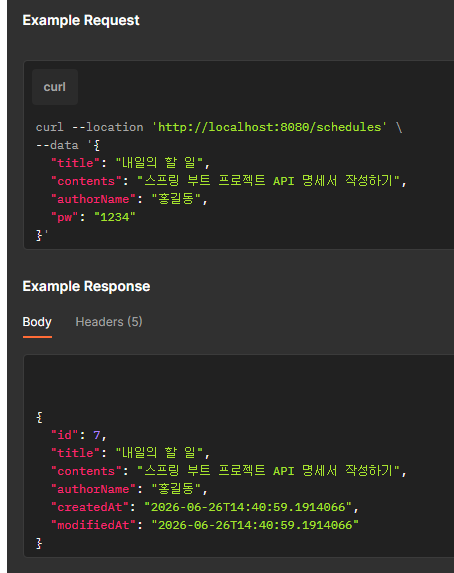Click the "1234" password value
The image size is (454, 573).
pyautogui.click(x=115, y=217)
